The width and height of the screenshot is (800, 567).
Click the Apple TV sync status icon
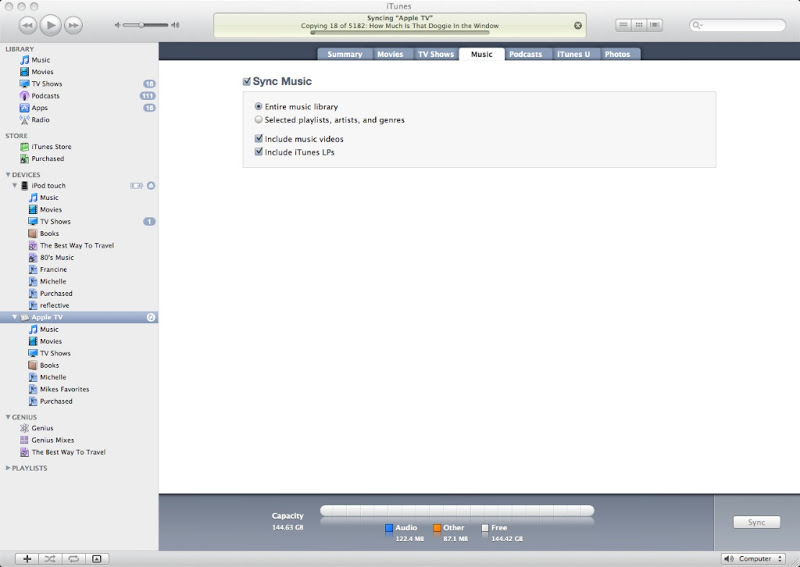151,317
